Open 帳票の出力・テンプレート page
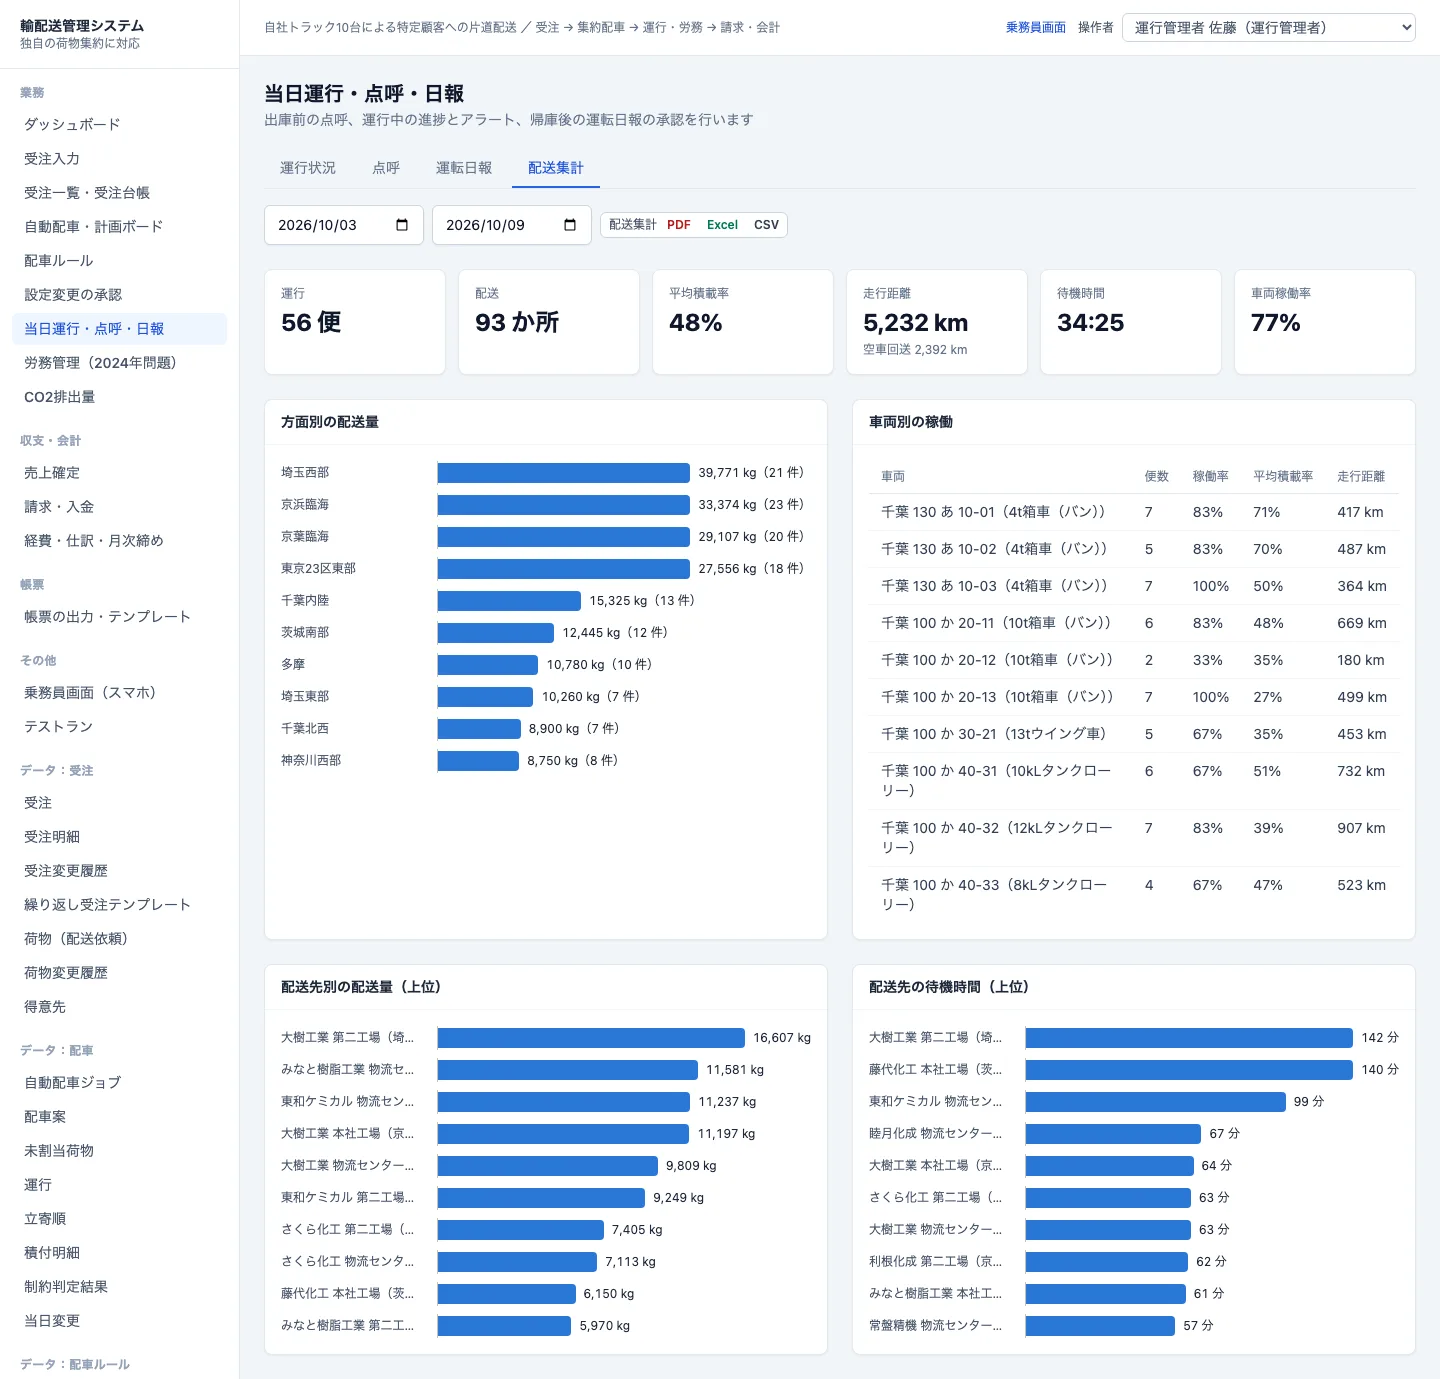The image size is (1440, 1379). (x=119, y=617)
